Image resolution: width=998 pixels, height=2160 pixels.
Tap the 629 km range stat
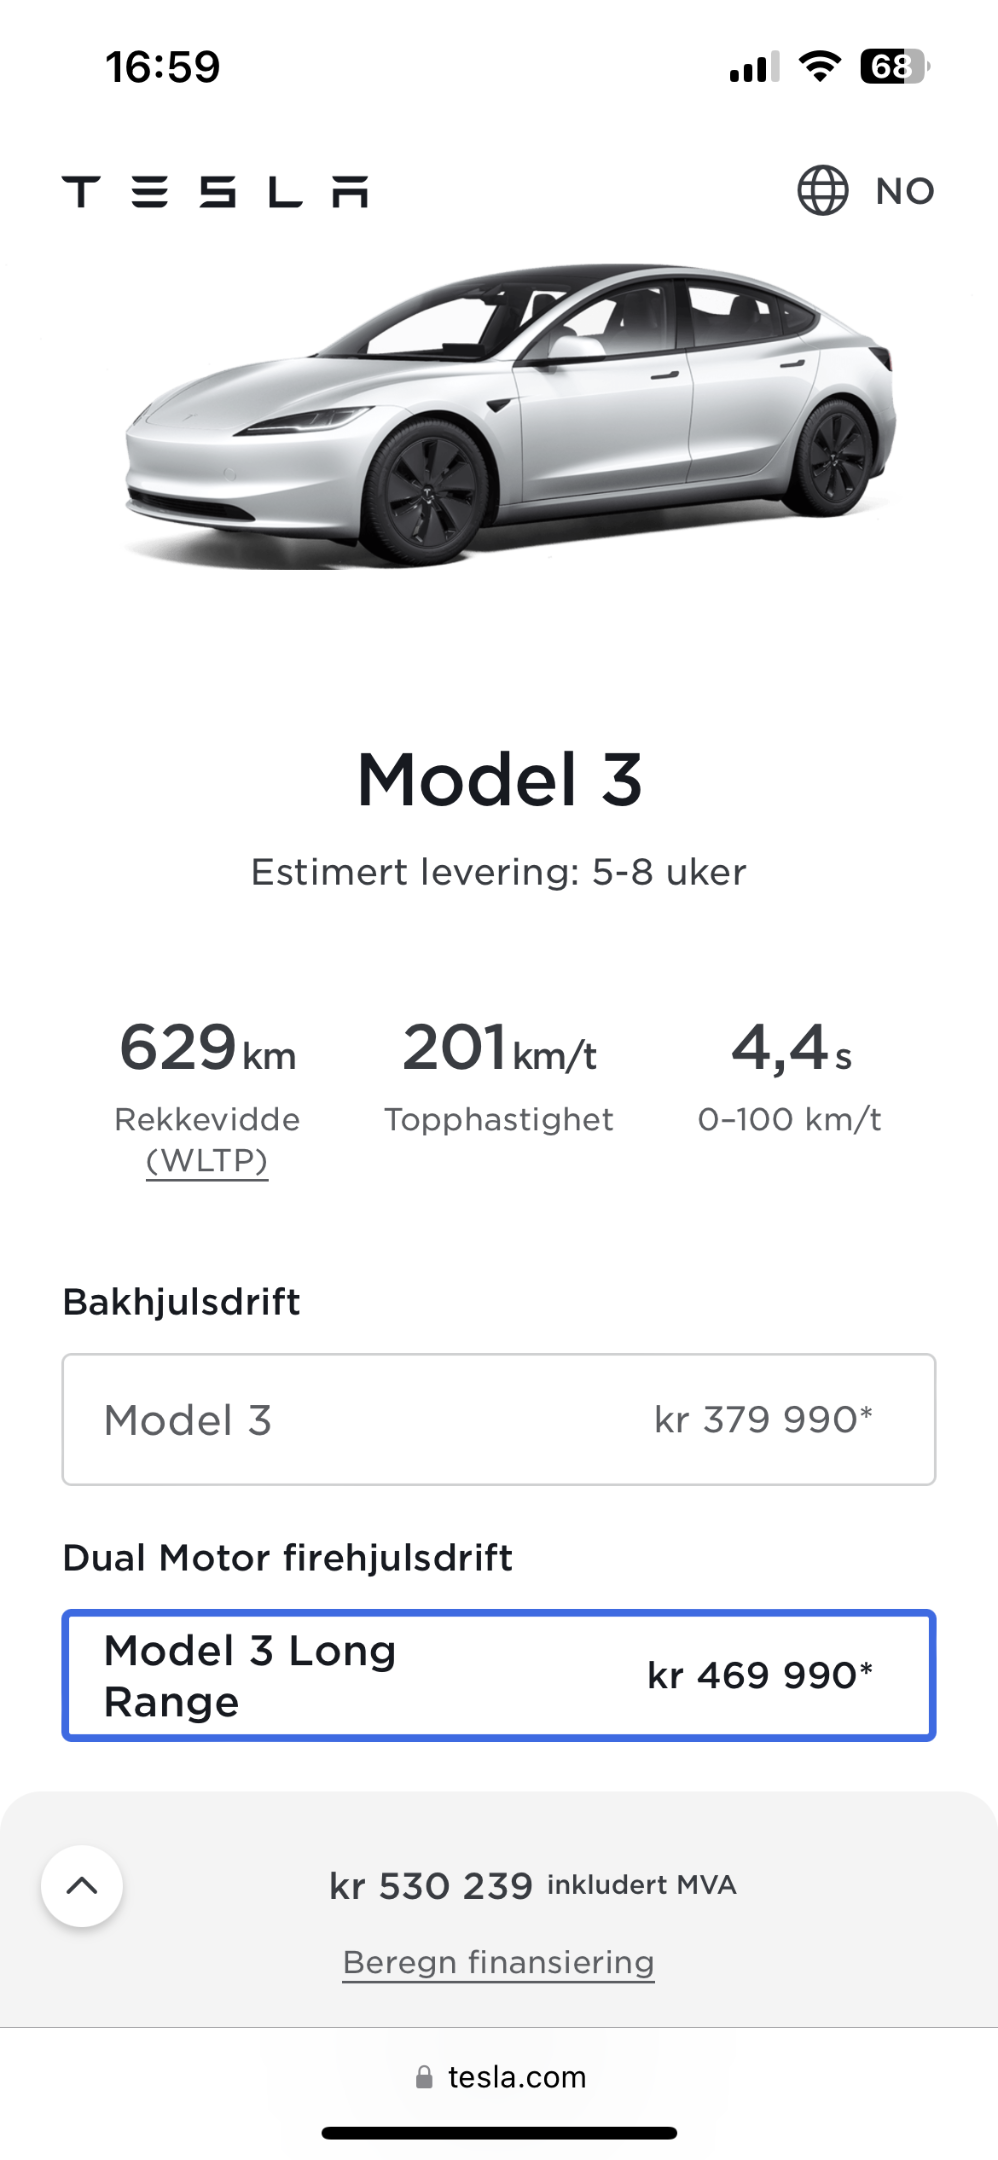click(207, 1048)
